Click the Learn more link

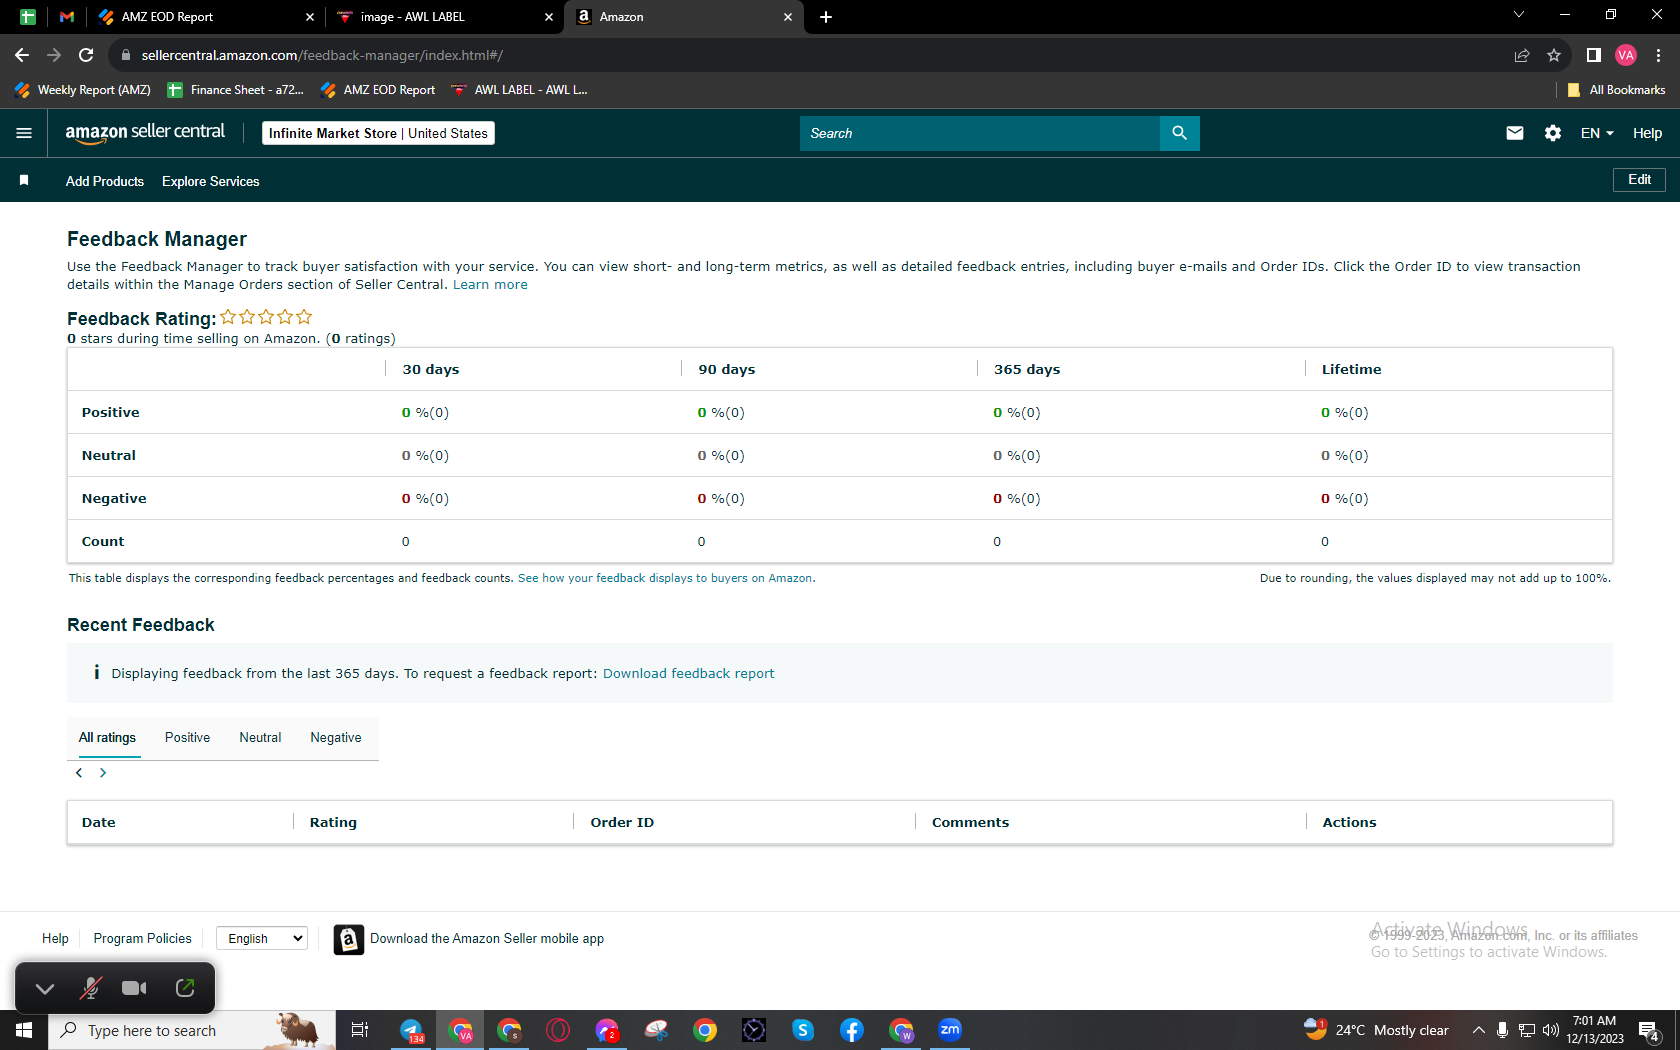click(490, 285)
